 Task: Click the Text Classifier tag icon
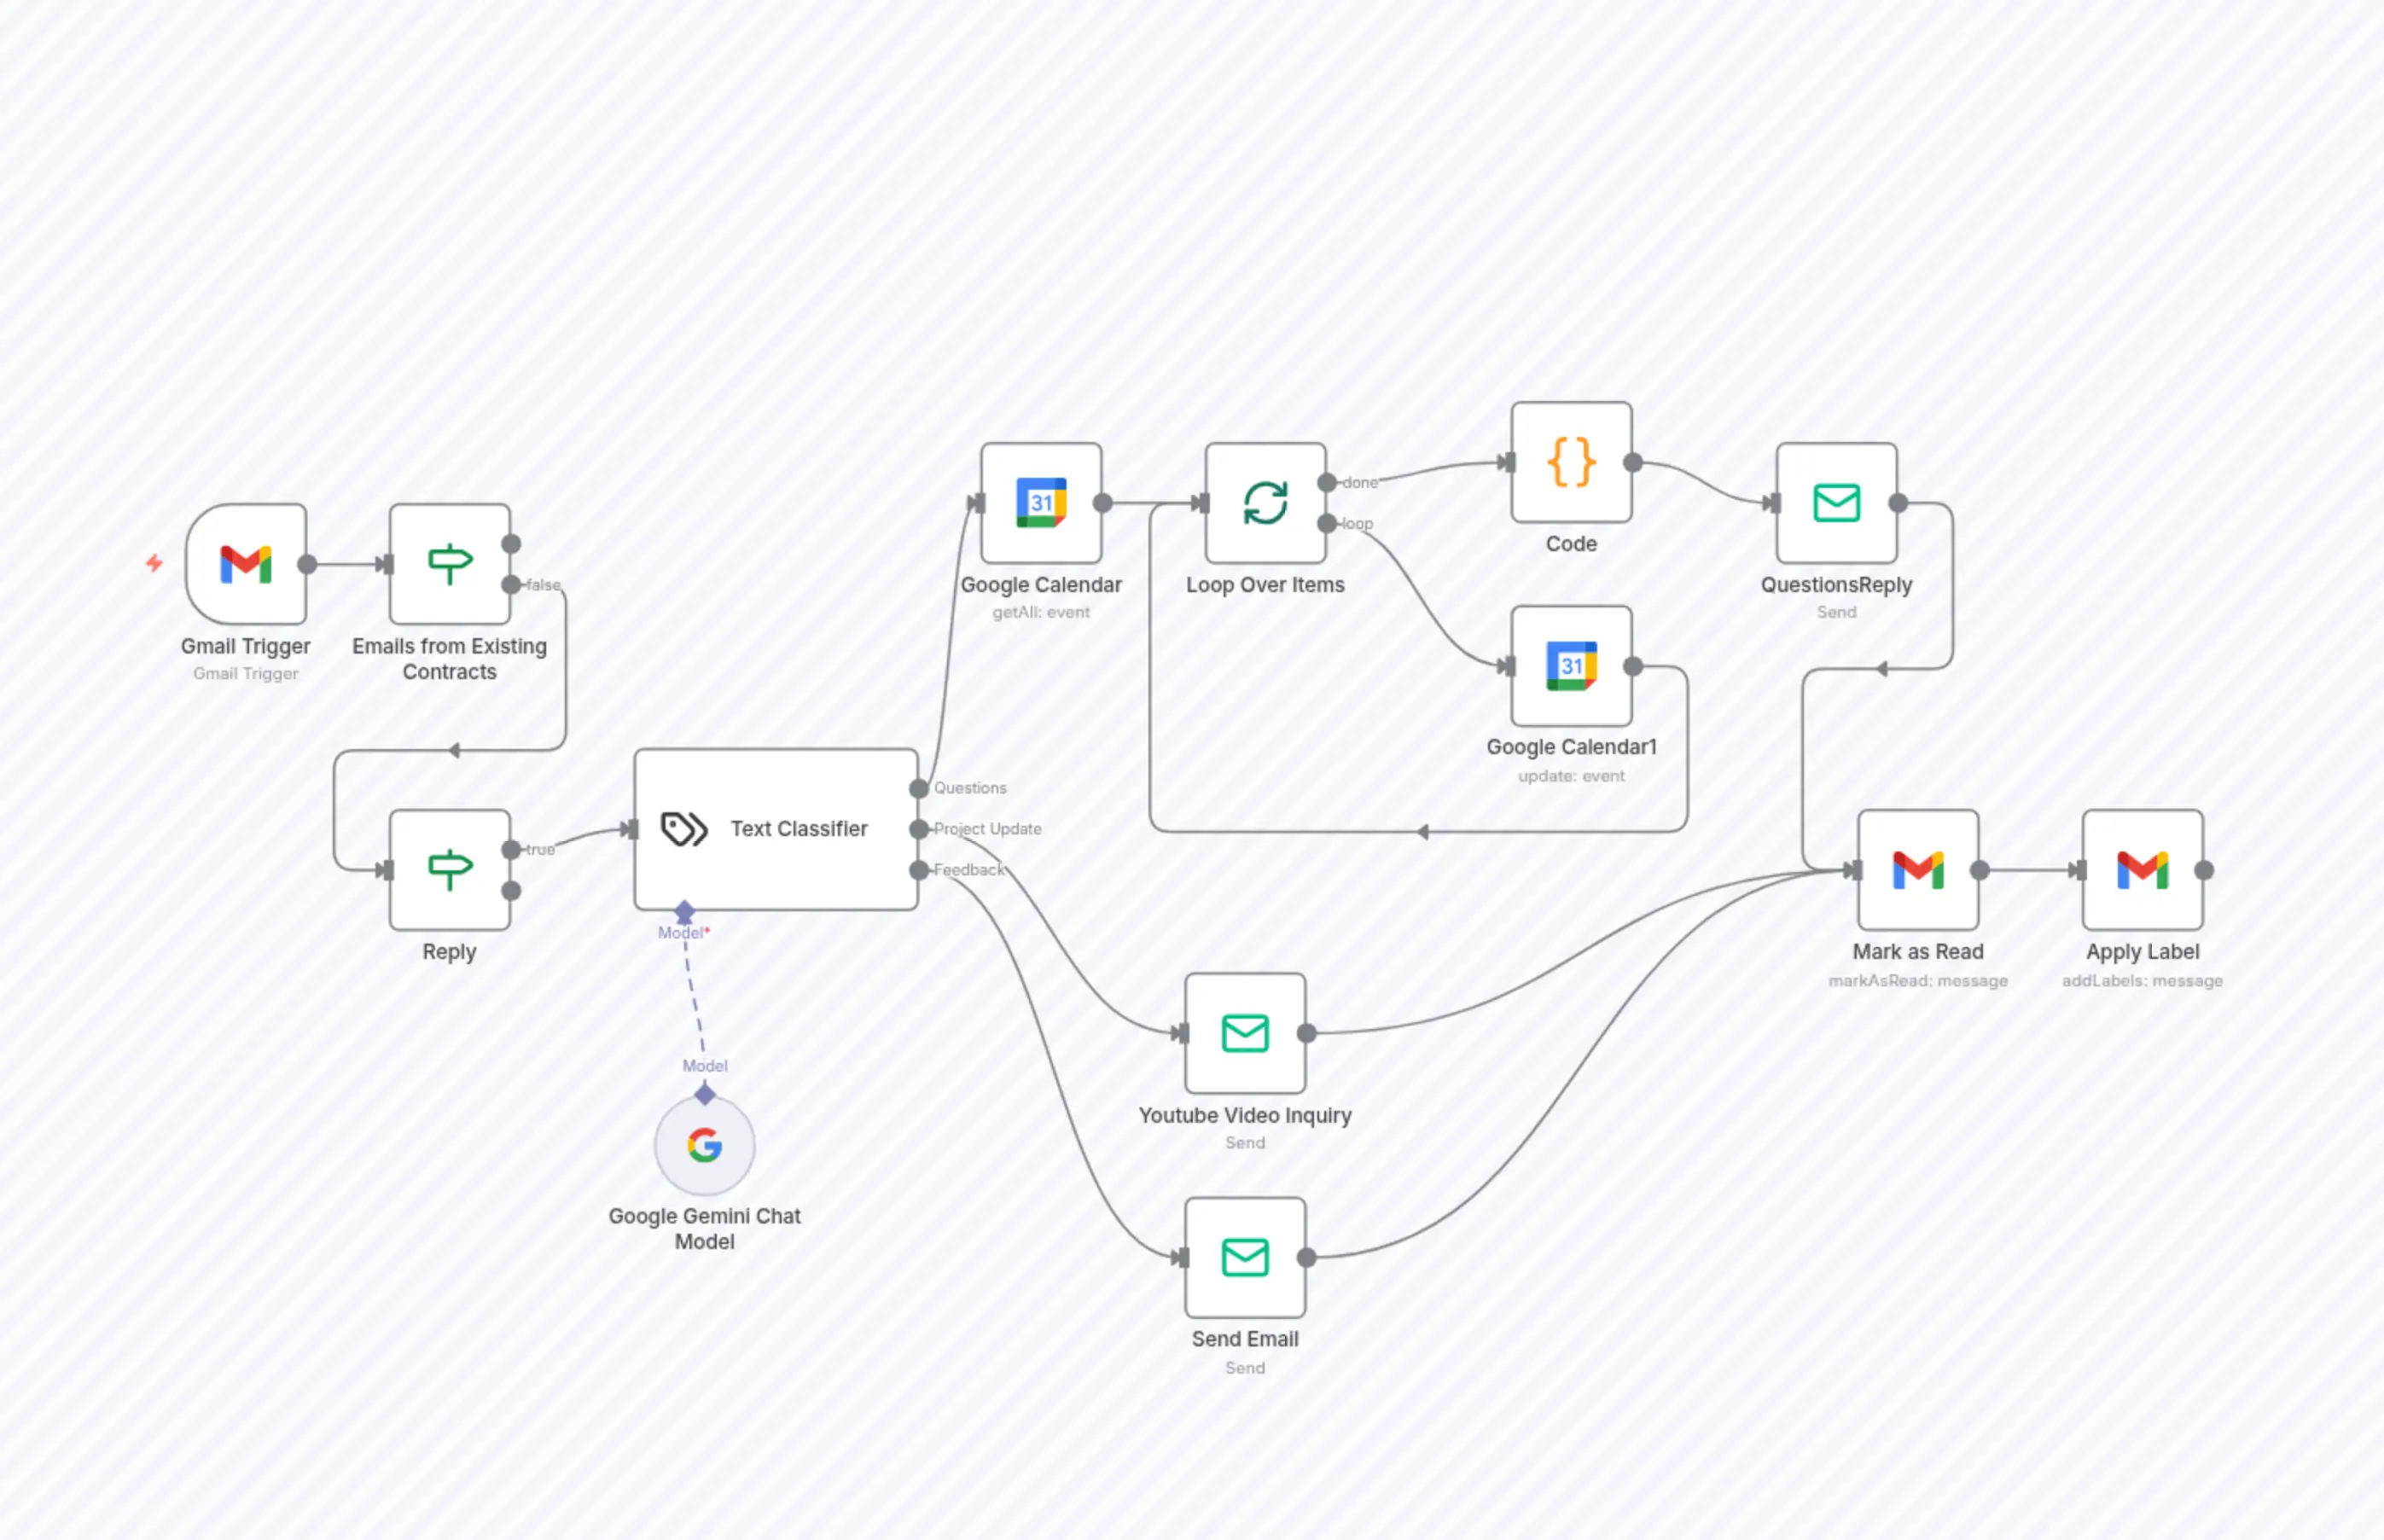(x=684, y=829)
